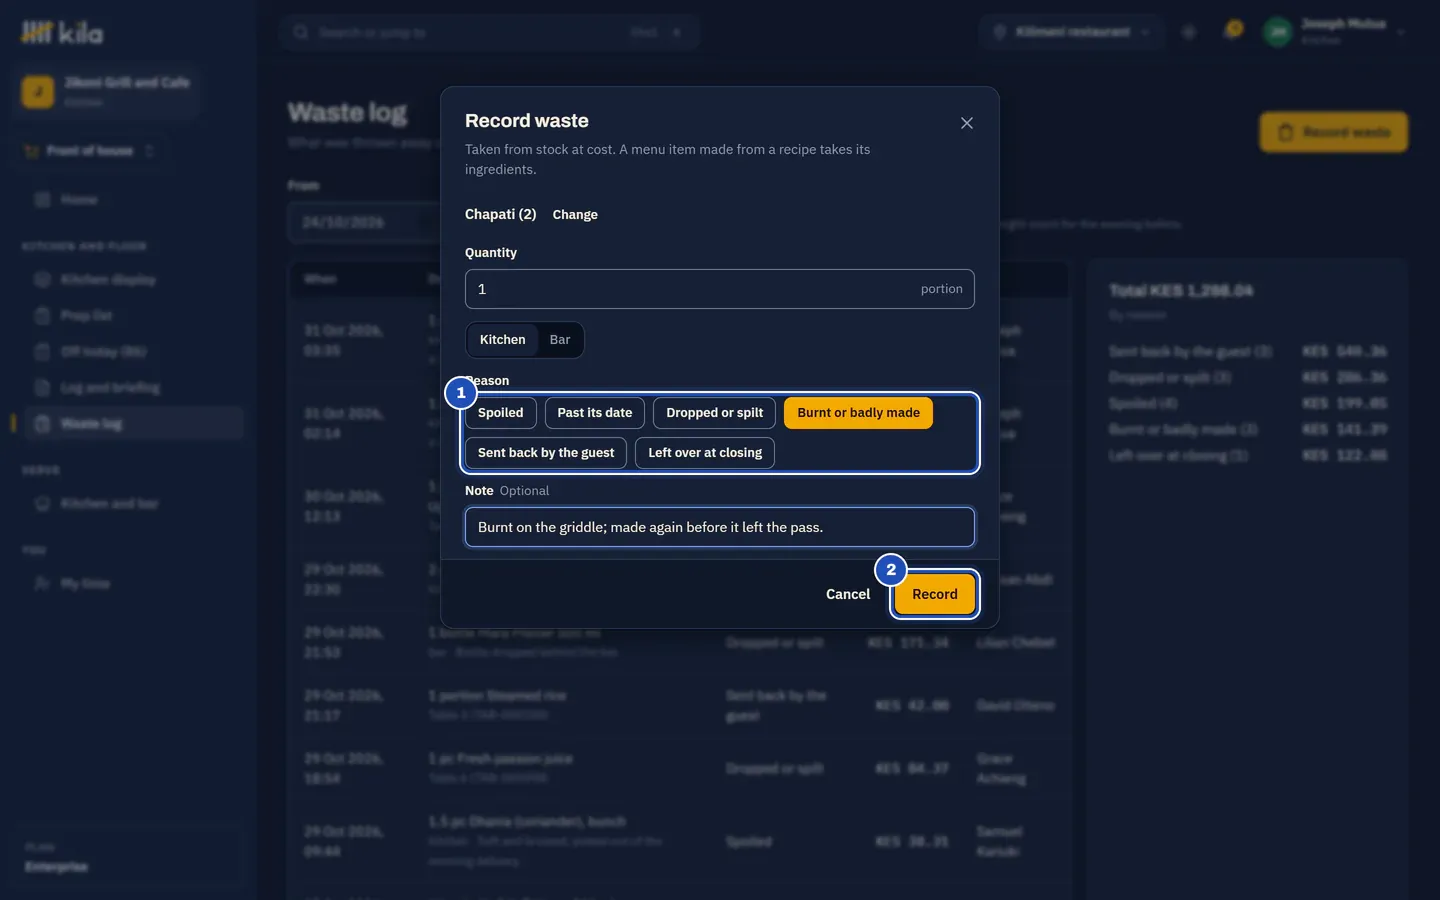Open Log and briefing sidebar icon

(x=42, y=388)
